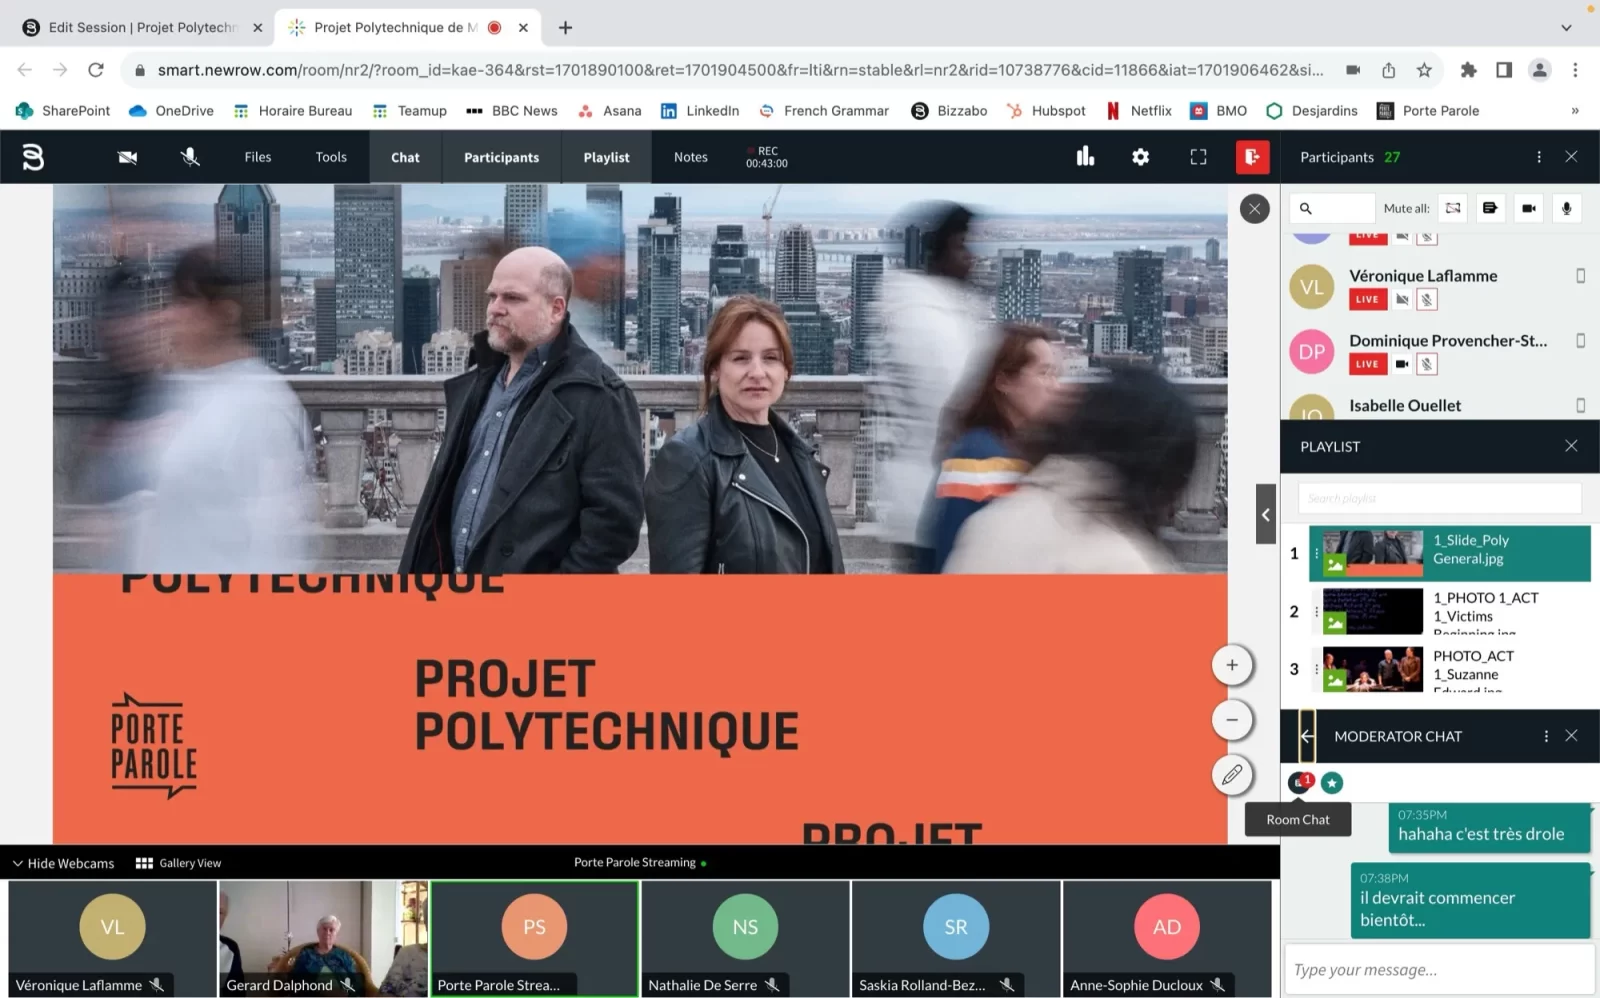Switch to Room Chat icon with badge

1299,783
